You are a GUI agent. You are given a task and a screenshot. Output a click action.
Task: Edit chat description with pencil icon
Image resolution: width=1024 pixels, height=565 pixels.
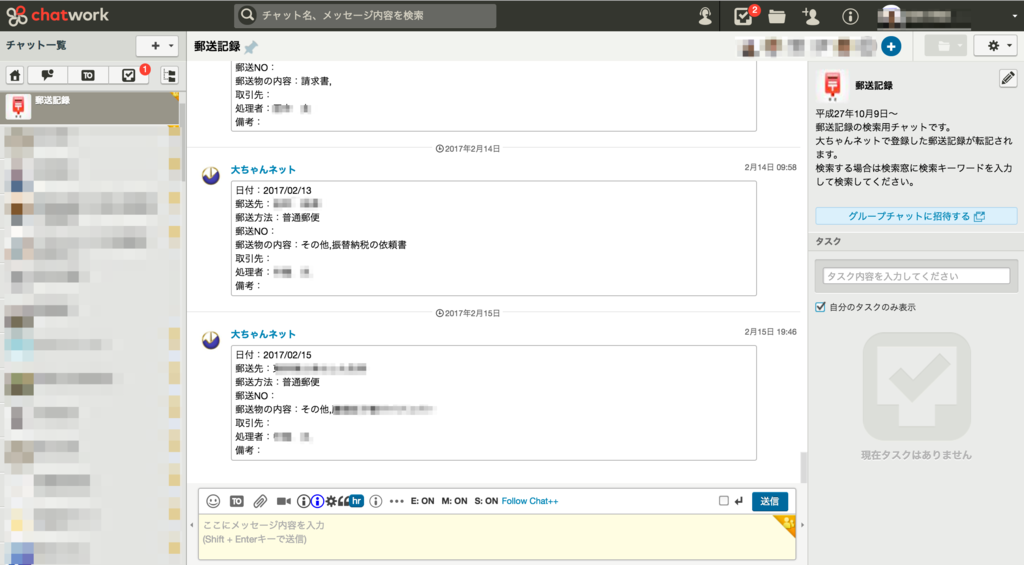click(x=1008, y=79)
